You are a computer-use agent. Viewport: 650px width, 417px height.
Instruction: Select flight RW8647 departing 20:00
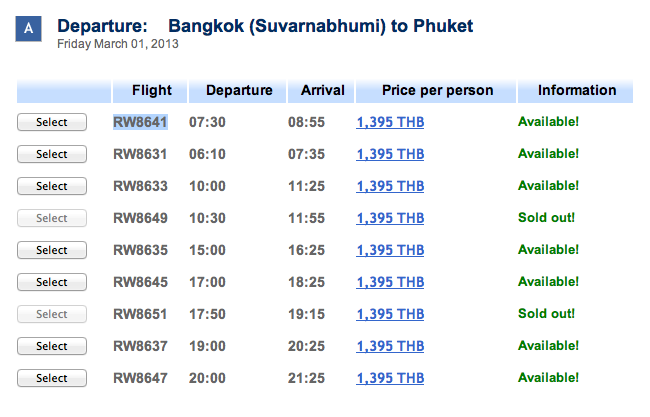point(52,378)
